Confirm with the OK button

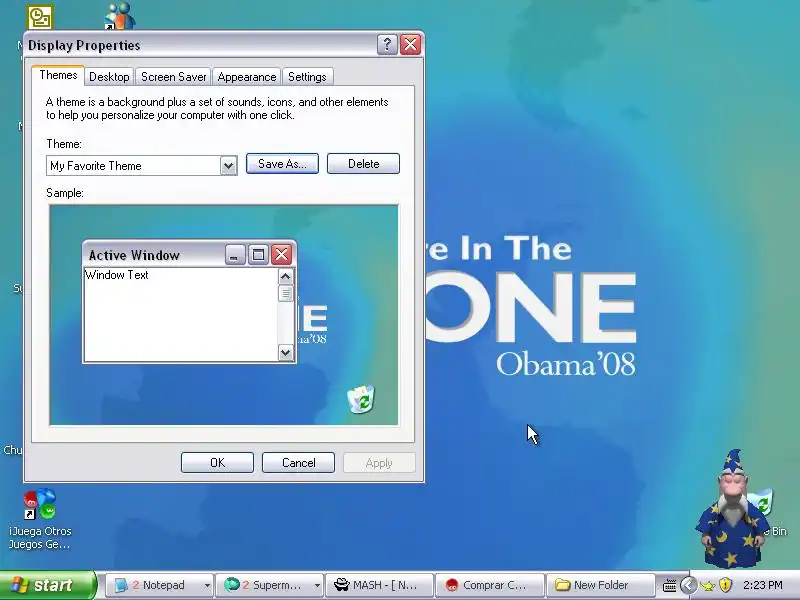pos(217,463)
